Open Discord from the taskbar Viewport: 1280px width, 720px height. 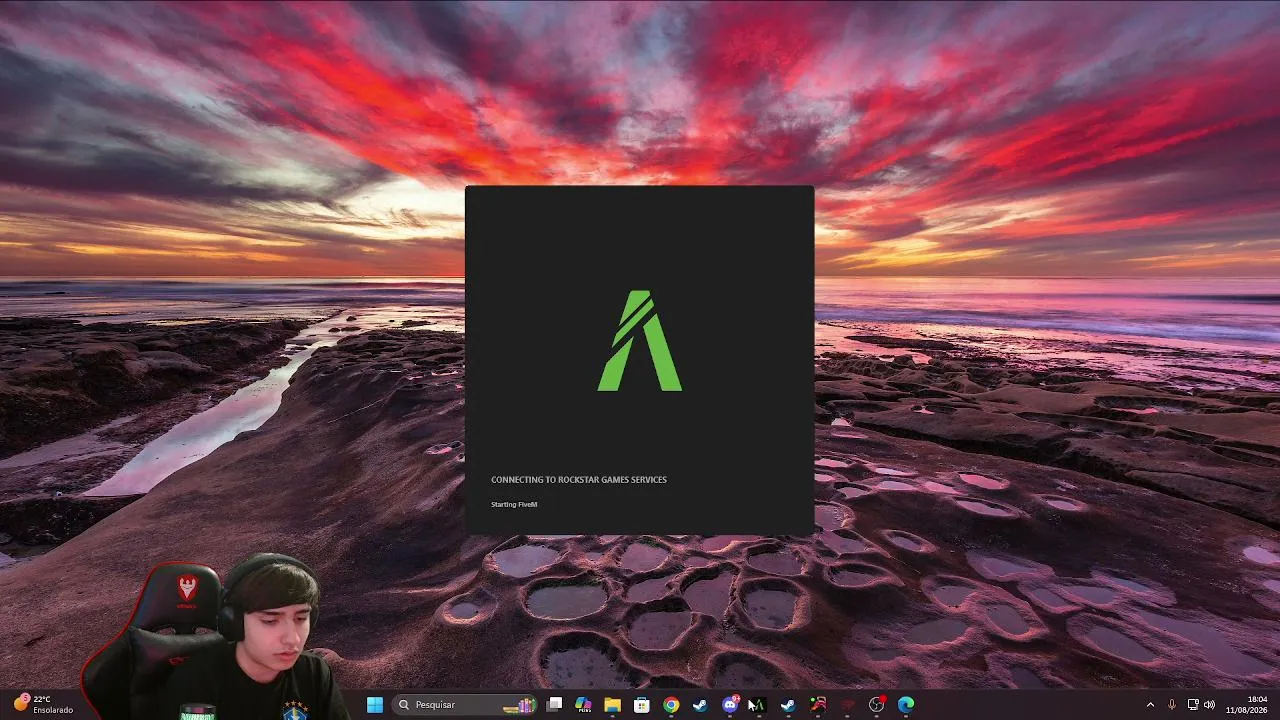tap(730, 705)
